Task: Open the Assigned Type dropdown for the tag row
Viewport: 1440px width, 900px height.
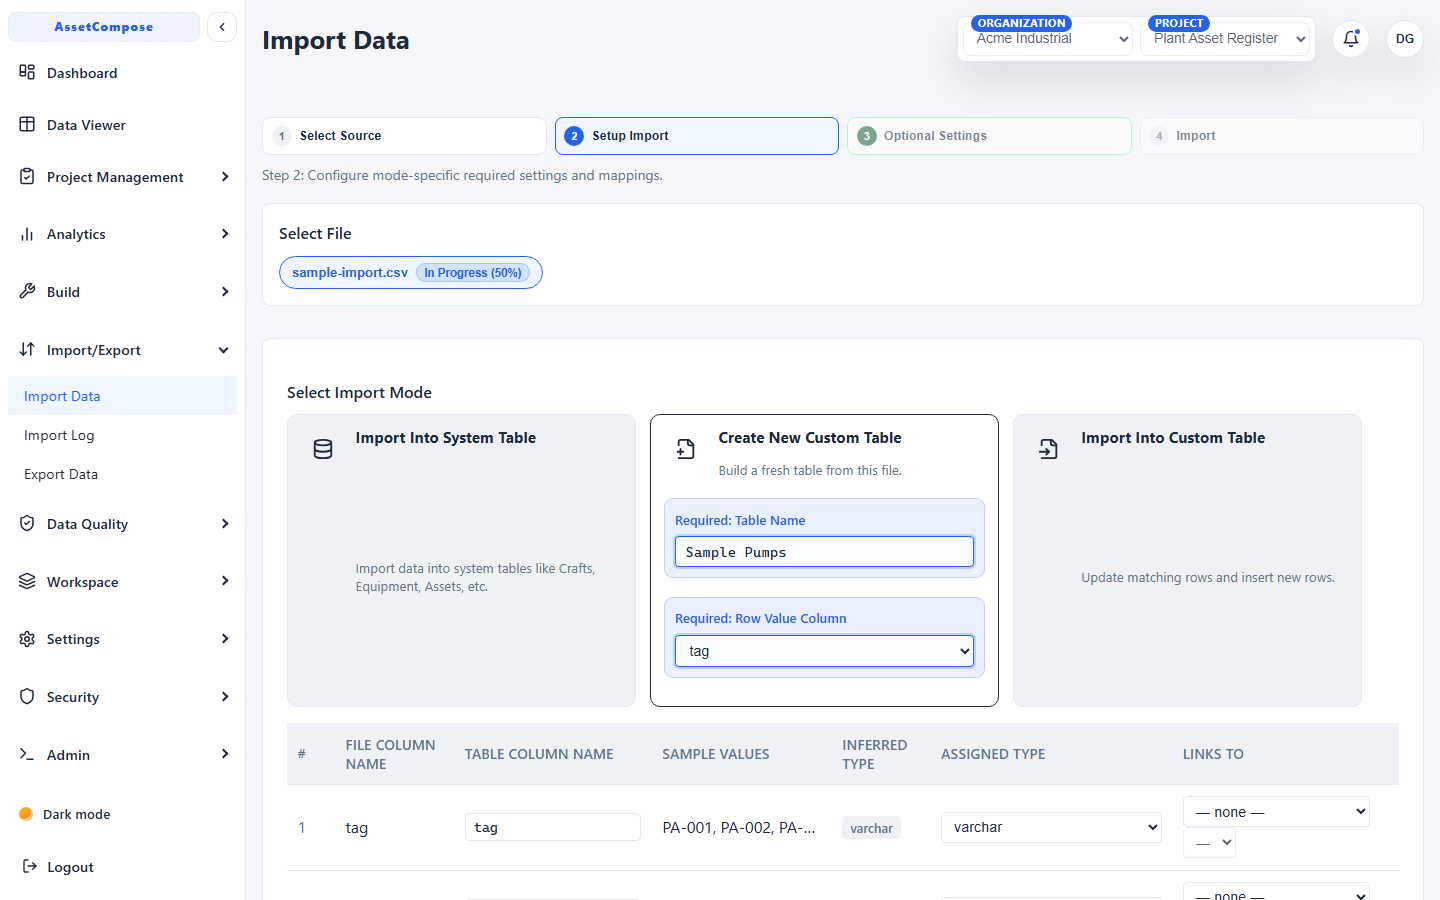Action: [x=1051, y=827]
